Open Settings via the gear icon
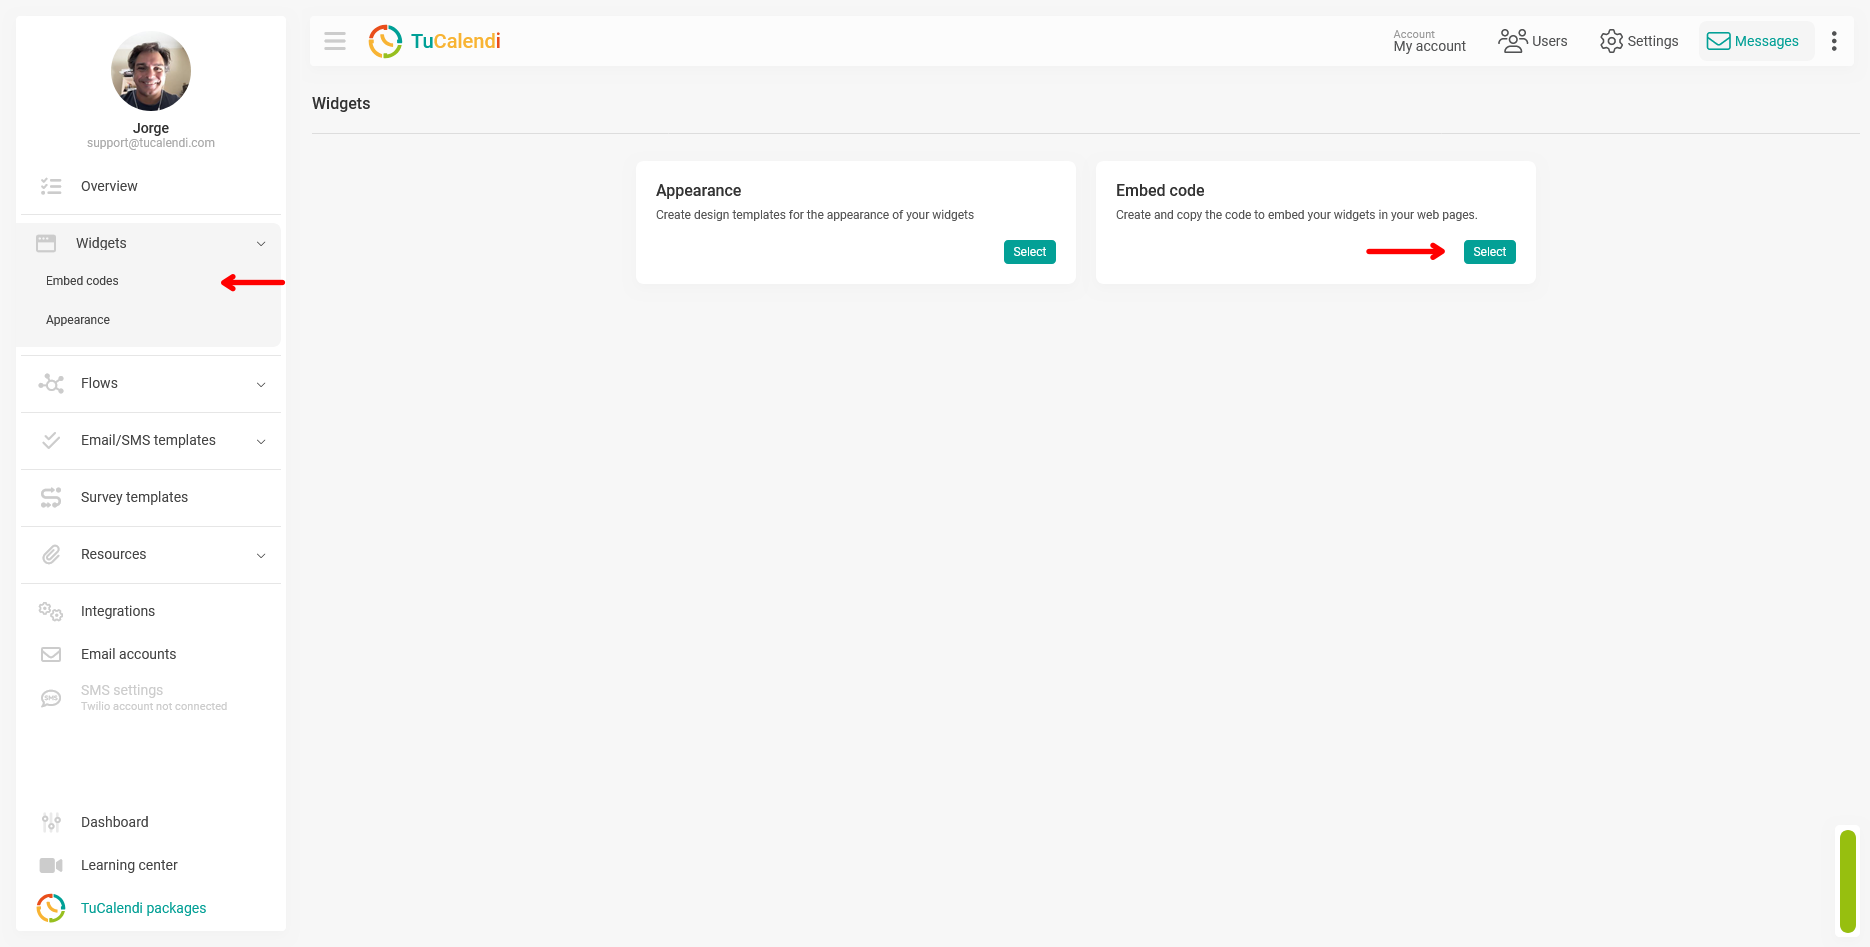This screenshot has height=947, width=1870. coord(1611,41)
